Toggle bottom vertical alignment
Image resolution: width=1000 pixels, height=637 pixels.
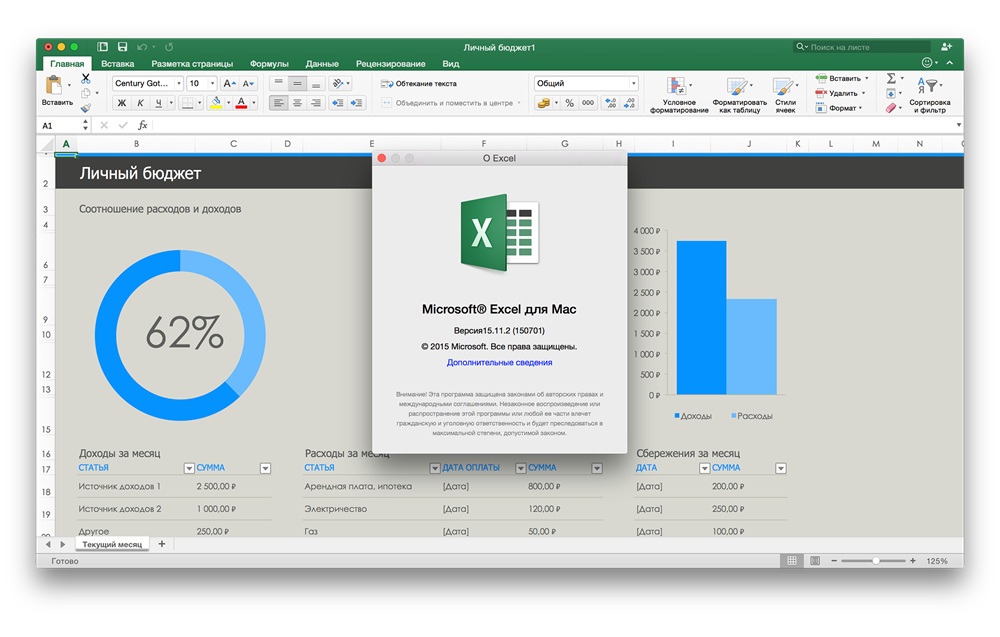[x=315, y=84]
